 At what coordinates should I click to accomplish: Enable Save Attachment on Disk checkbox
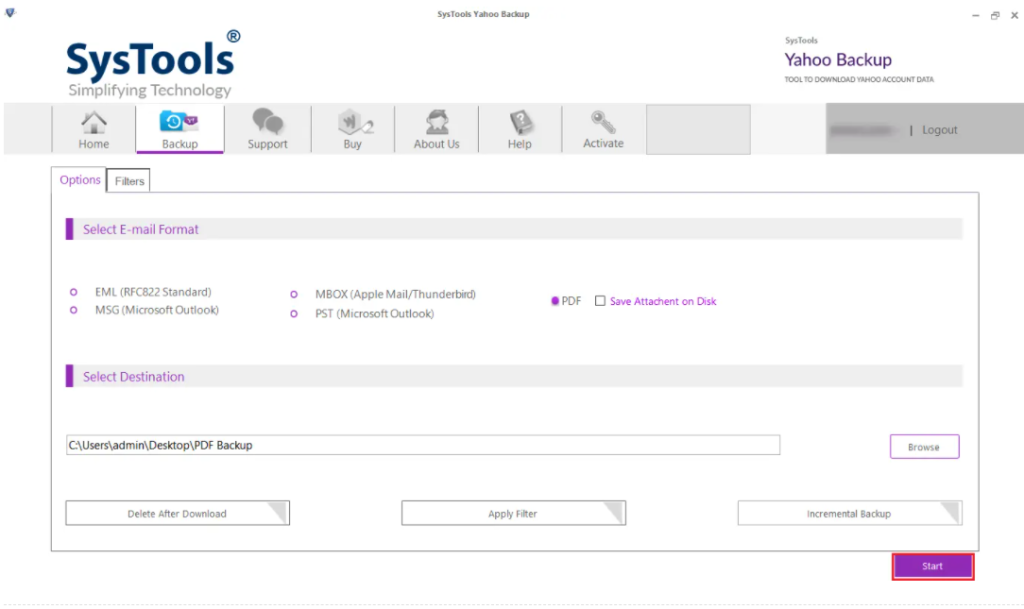pos(600,301)
